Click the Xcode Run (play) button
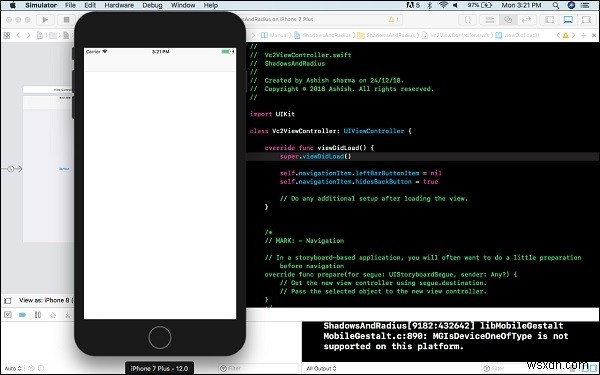The image size is (600, 375). [45, 20]
